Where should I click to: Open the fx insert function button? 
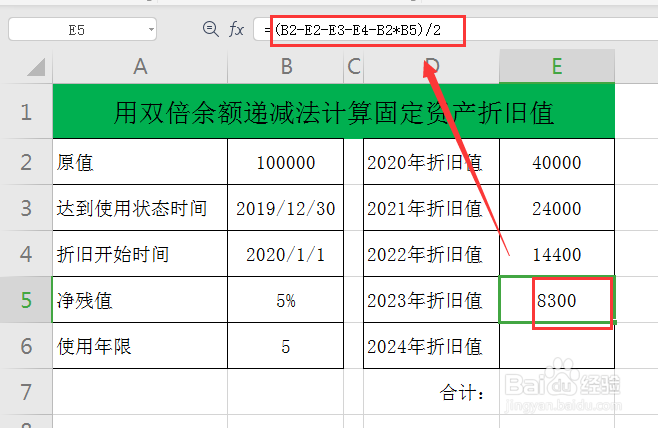click(x=236, y=29)
